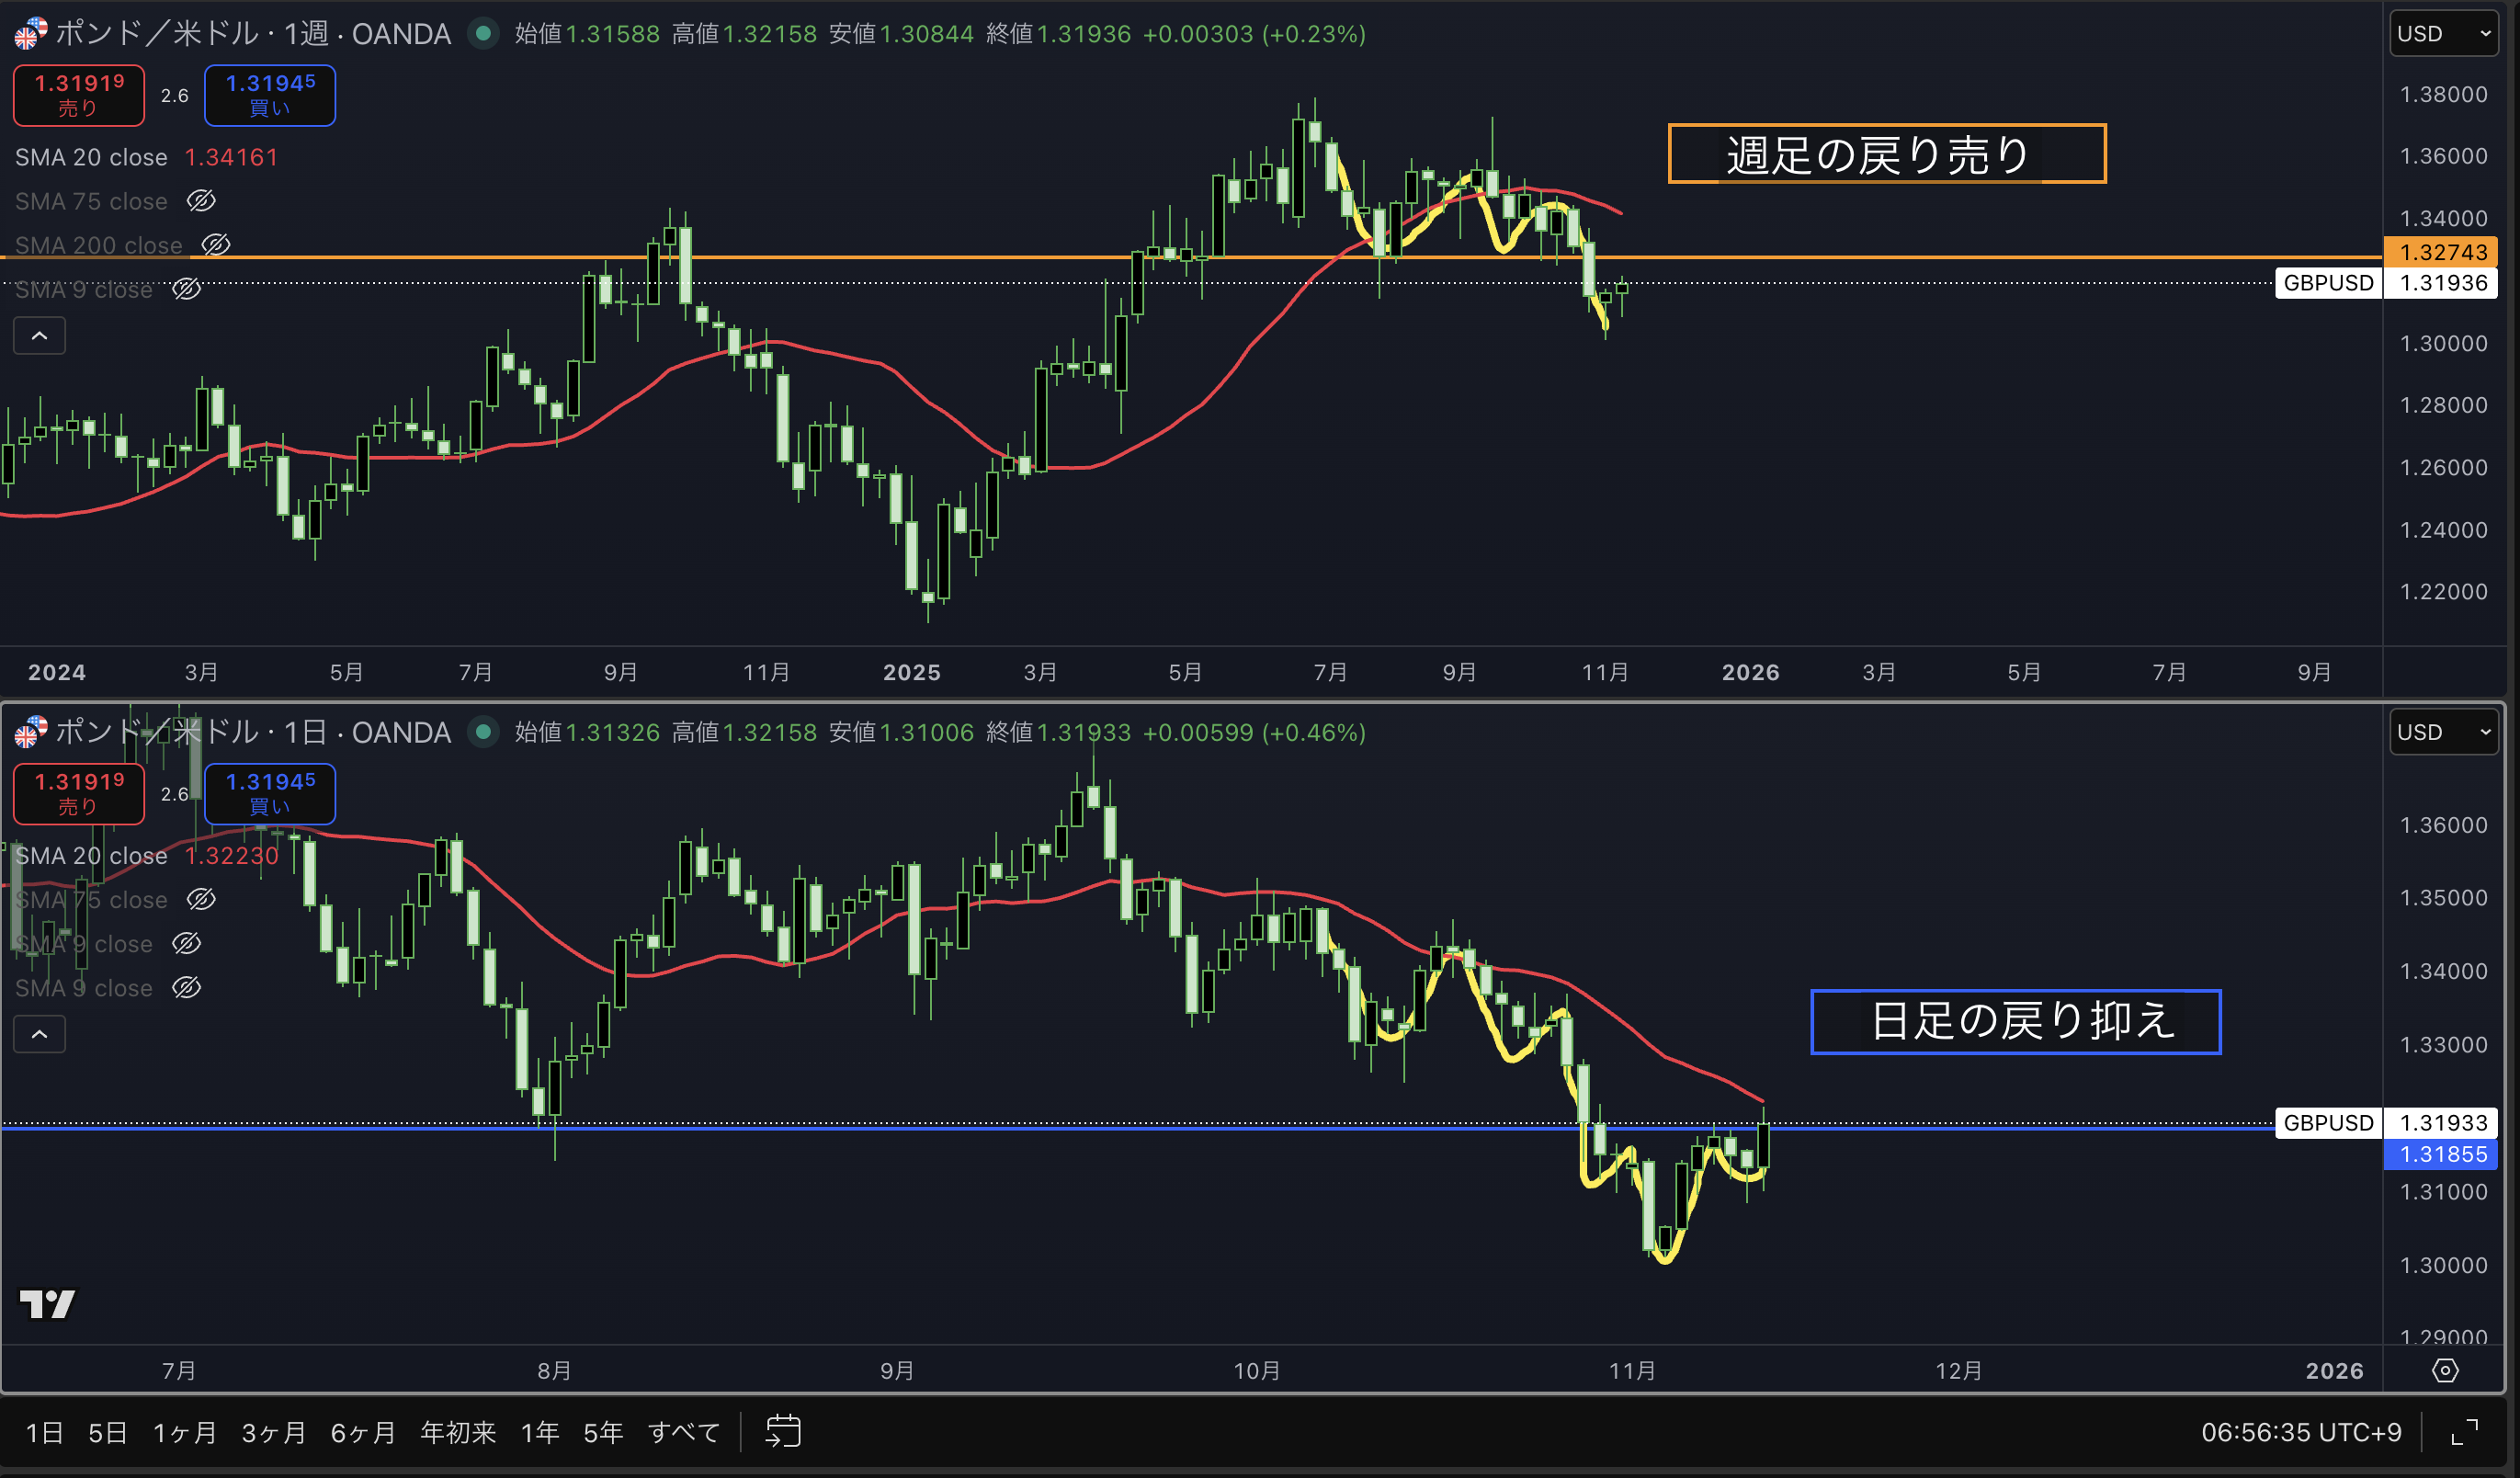Show SMA 75 indicator on weekly chart
This screenshot has height=1478, width=2520.
tap(201, 201)
